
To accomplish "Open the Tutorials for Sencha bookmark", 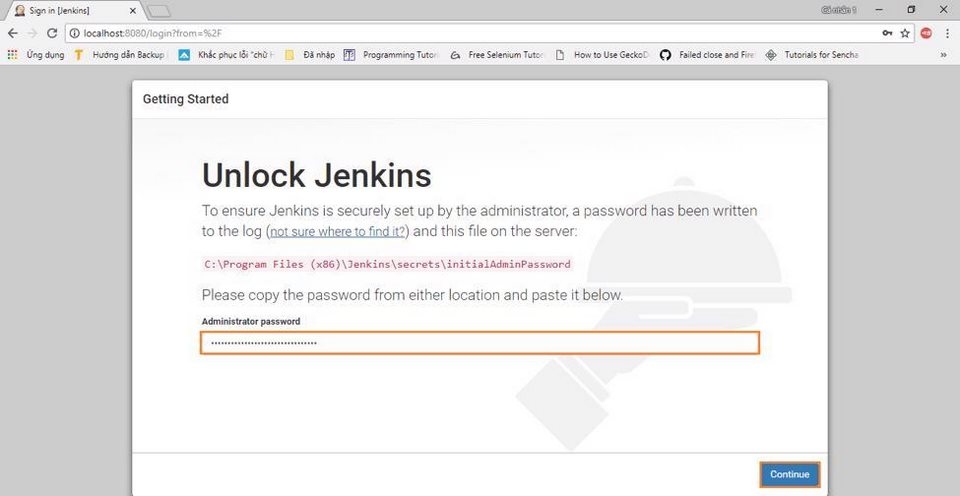I will (812, 54).
